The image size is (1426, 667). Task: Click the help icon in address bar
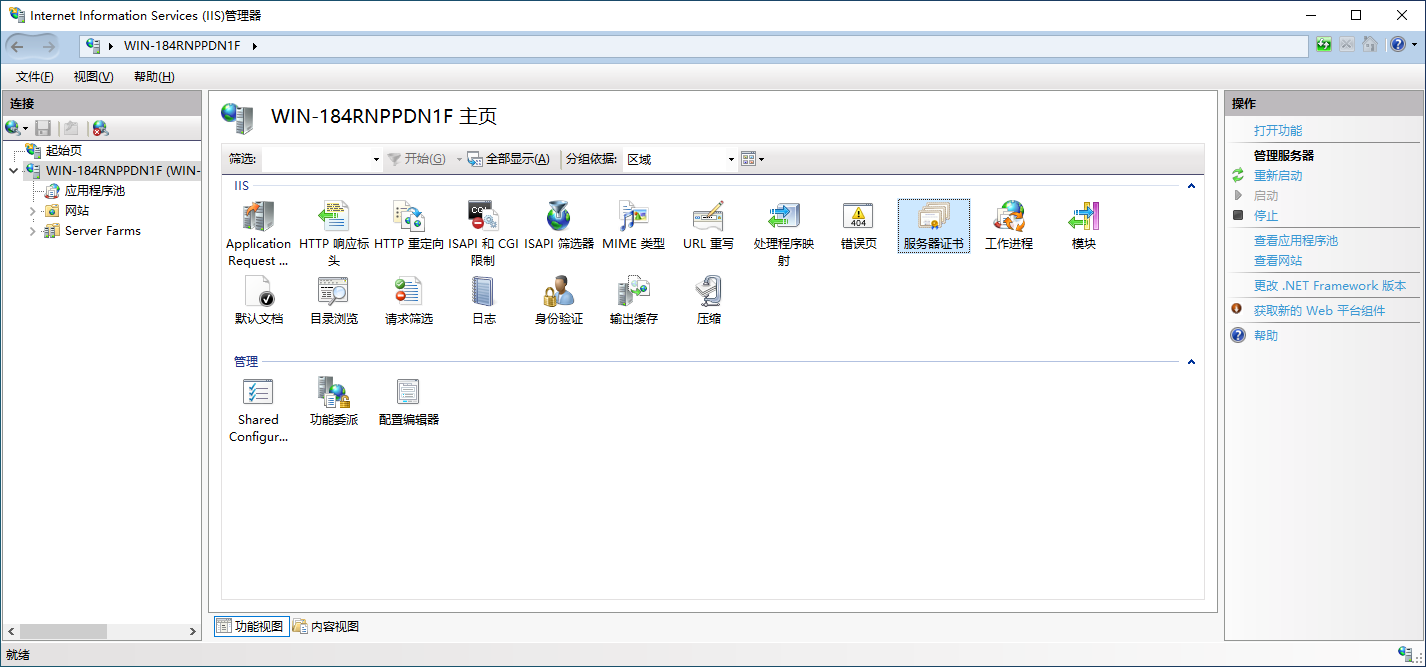pyautogui.click(x=1397, y=45)
